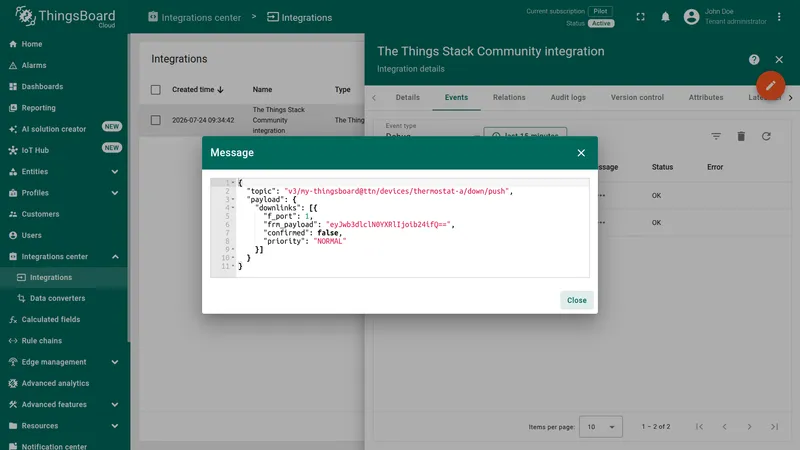This screenshot has width=800, height=450.
Task: Open the John Doe user avatar icon
Action: [x=691, y=17]
